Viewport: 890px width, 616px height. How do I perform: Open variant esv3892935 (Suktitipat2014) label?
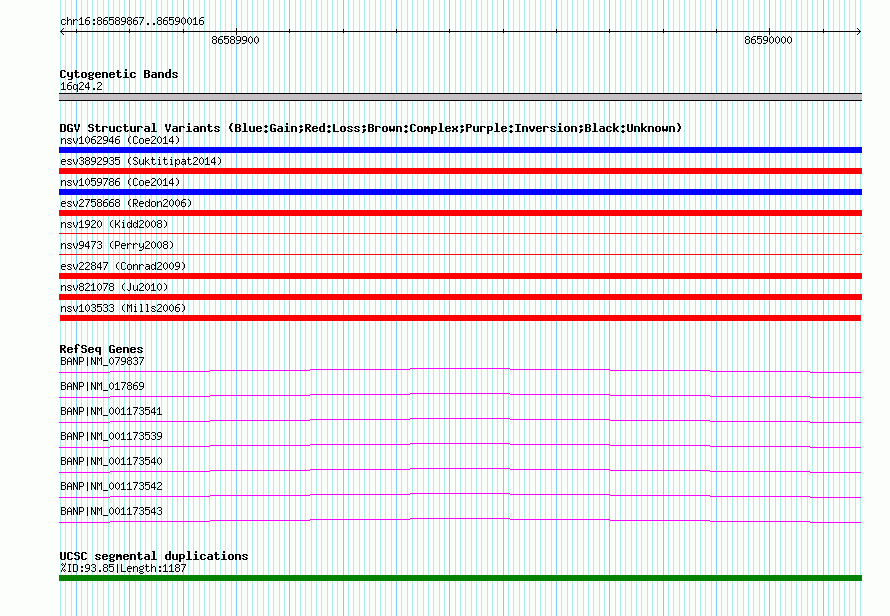point(141,161)
